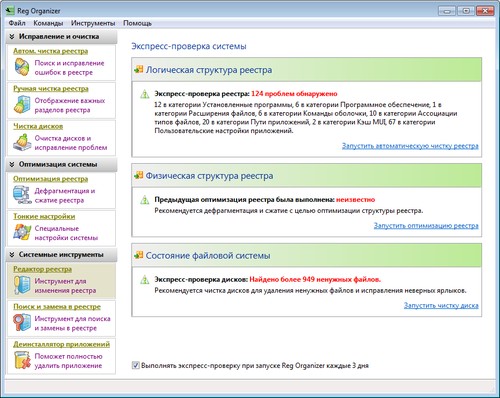Click the manual registry cleaning broom icon
The height and width of the screenshot is (398, 500).
[x=22, y=104]
